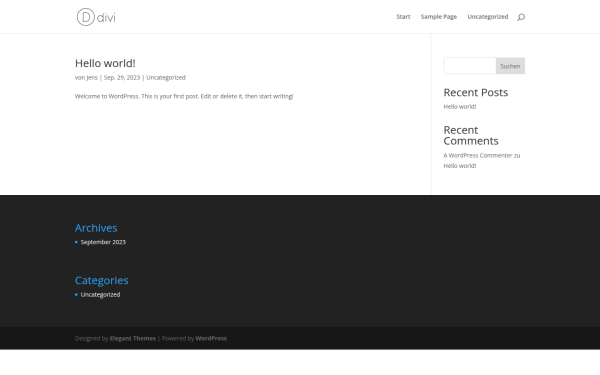Open the September 2023 archive link
Screen dimensions: 600x375
click(103, 242)
